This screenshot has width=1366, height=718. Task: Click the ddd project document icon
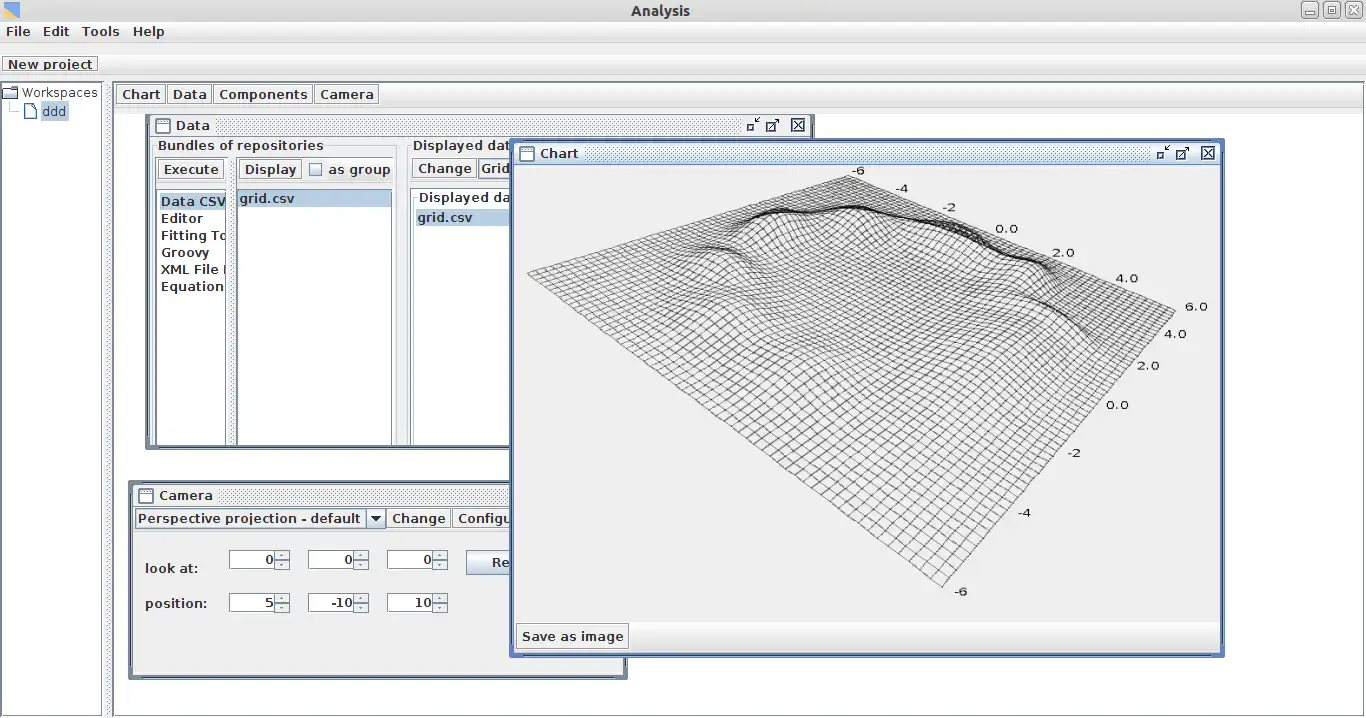pyautogui.click(x=31, y=111)
